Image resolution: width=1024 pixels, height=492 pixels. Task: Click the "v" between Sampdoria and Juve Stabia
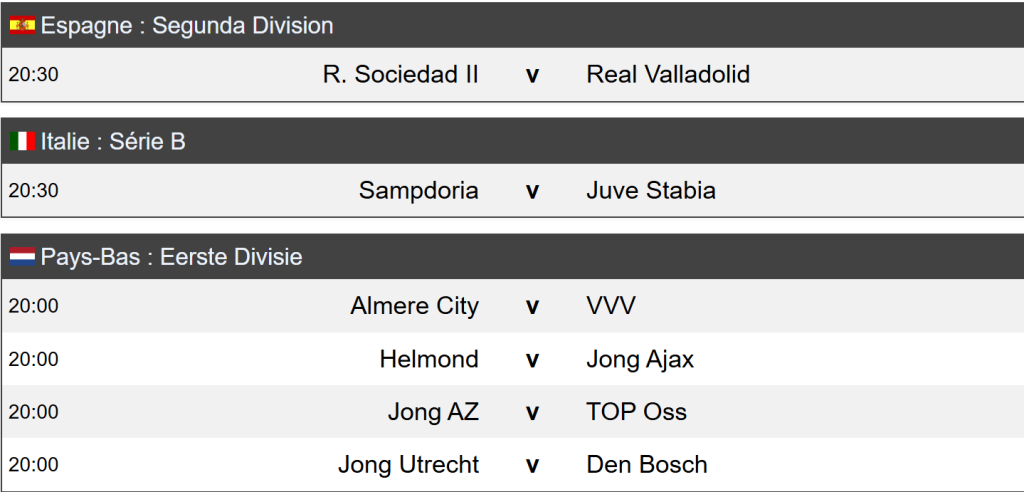click(x=532, y=191)
